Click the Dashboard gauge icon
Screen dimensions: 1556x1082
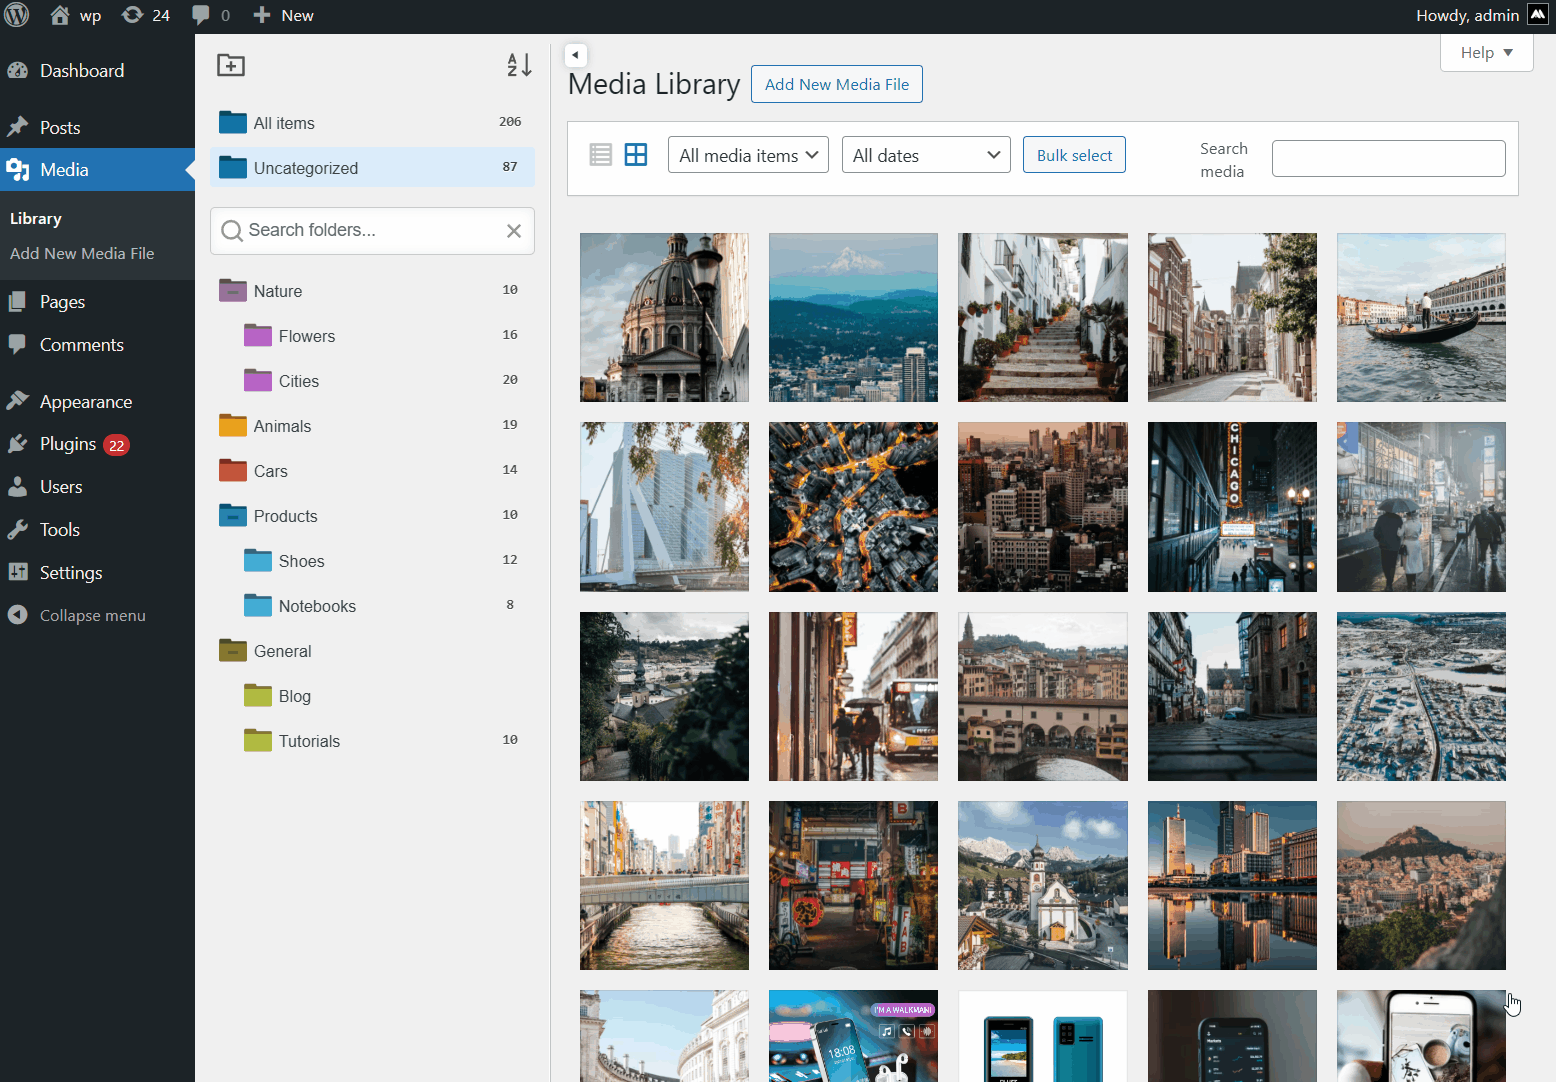point(17,71)
